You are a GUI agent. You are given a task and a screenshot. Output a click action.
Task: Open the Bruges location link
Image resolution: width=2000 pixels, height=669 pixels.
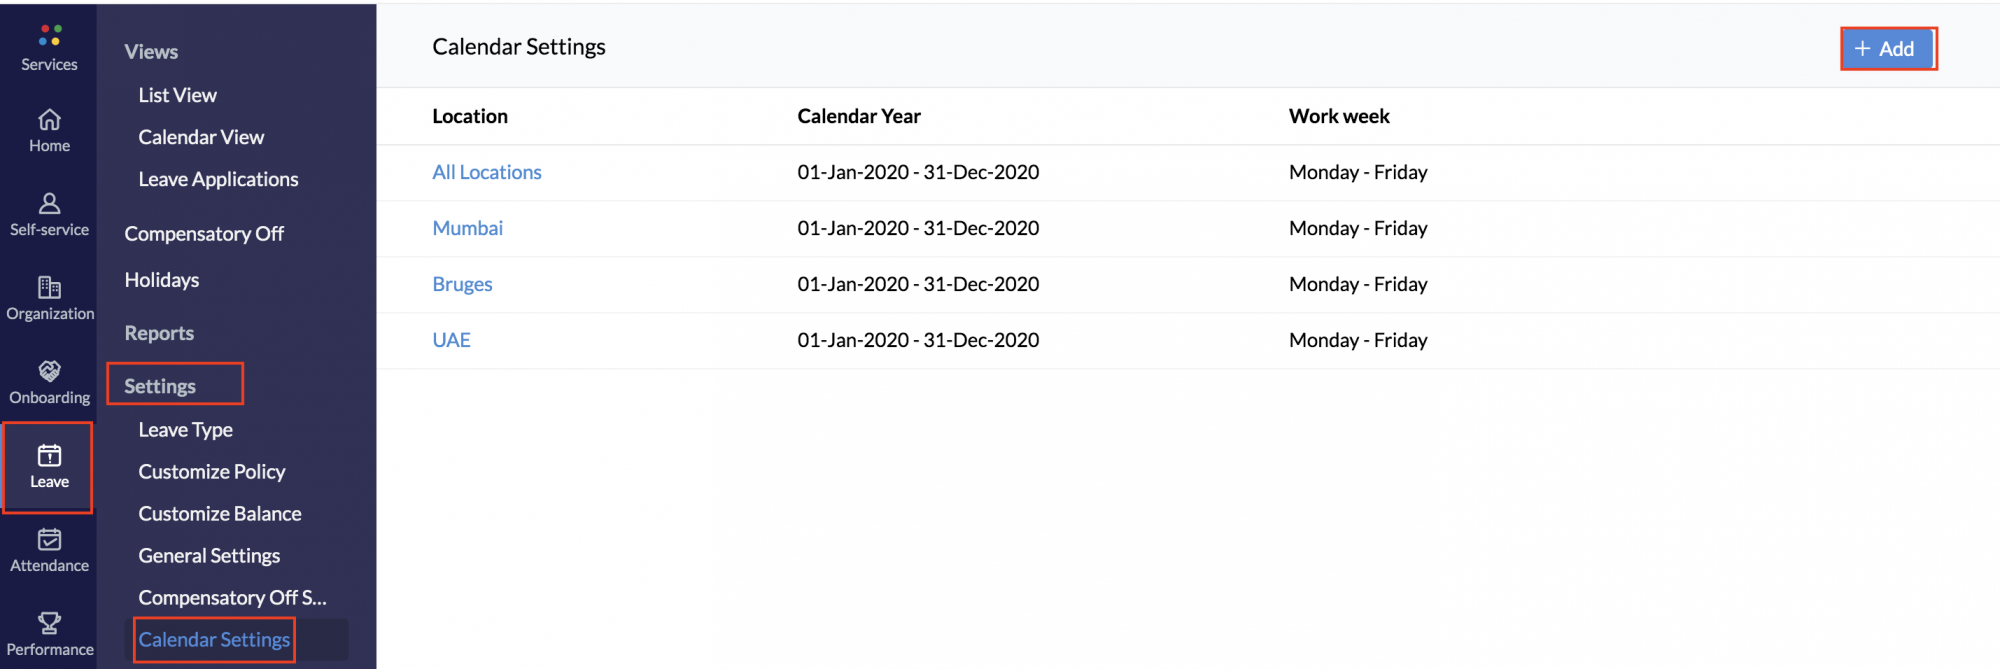[462, 284]
